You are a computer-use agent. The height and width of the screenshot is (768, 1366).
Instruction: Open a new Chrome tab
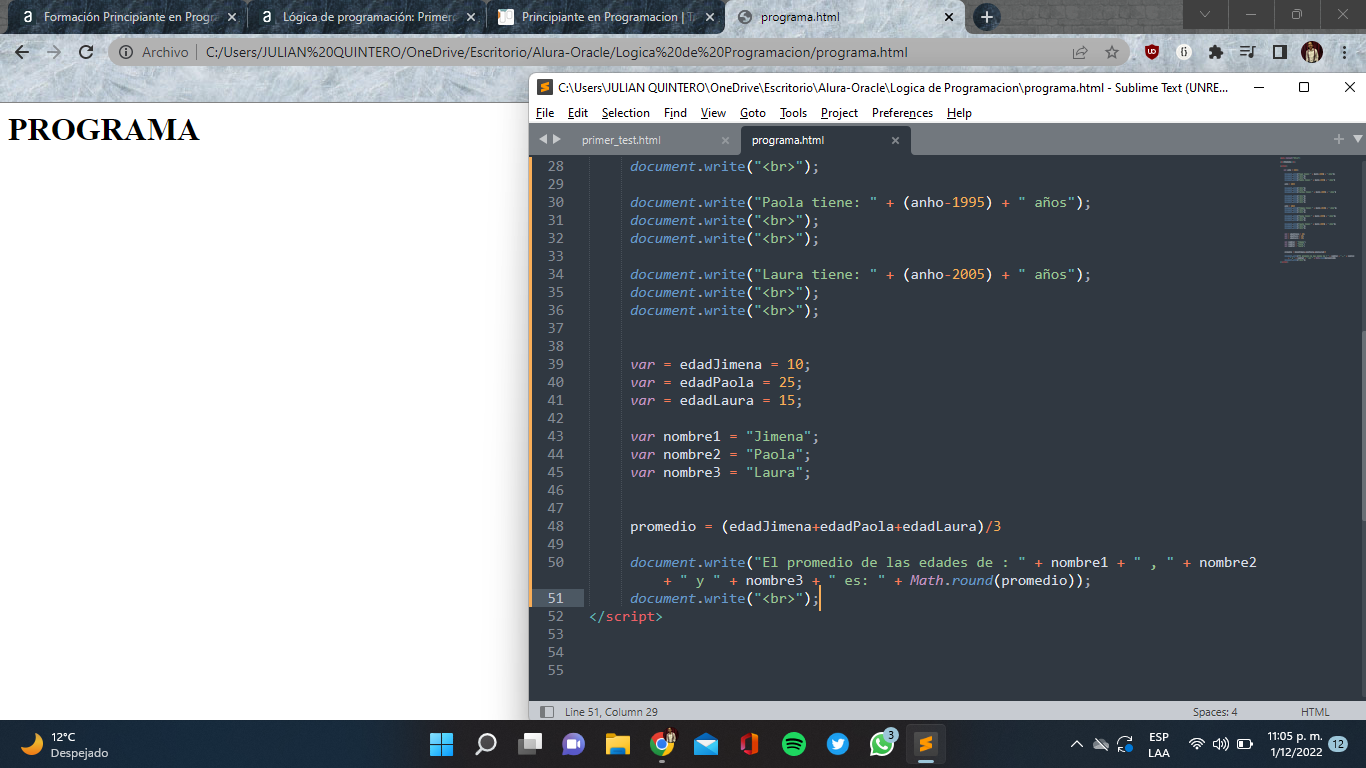pos(986,17)
